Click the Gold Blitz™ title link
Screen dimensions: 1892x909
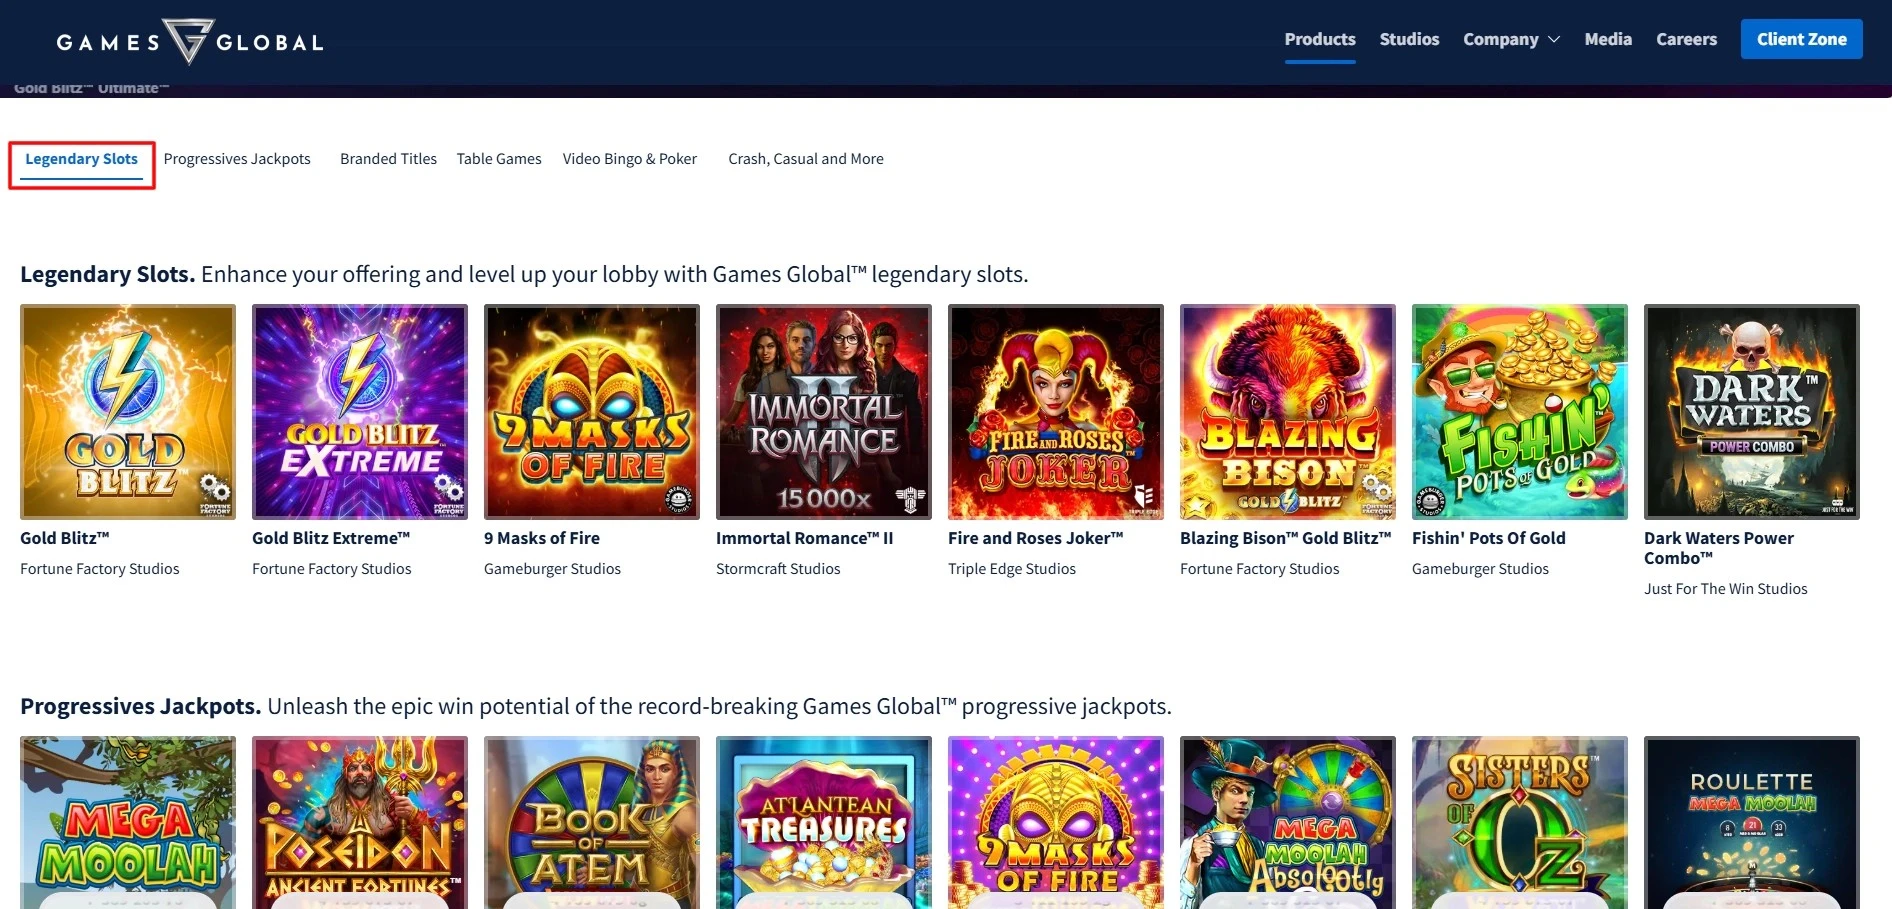click(65, 538)
